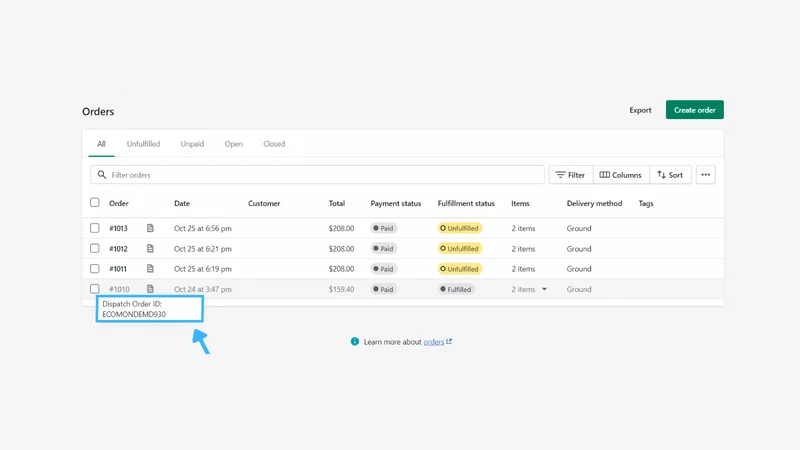The width and height of the screenshot is (800, 450).
Task: Open note icon for order #1011
Action: (x=150, y=268)
